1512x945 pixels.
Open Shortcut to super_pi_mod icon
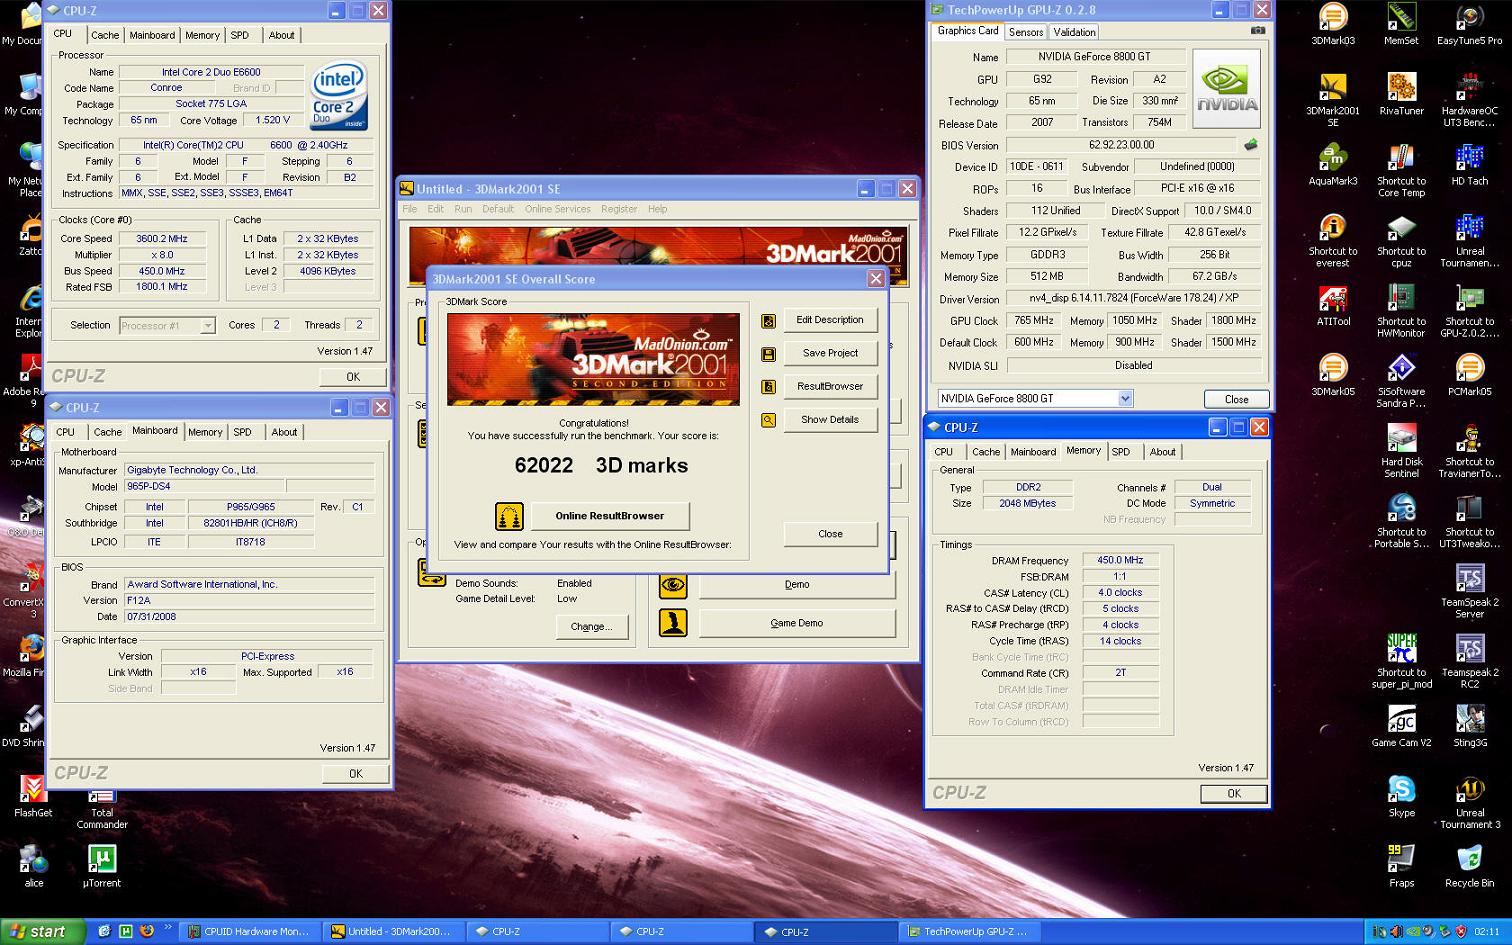tap(1401, 660)
